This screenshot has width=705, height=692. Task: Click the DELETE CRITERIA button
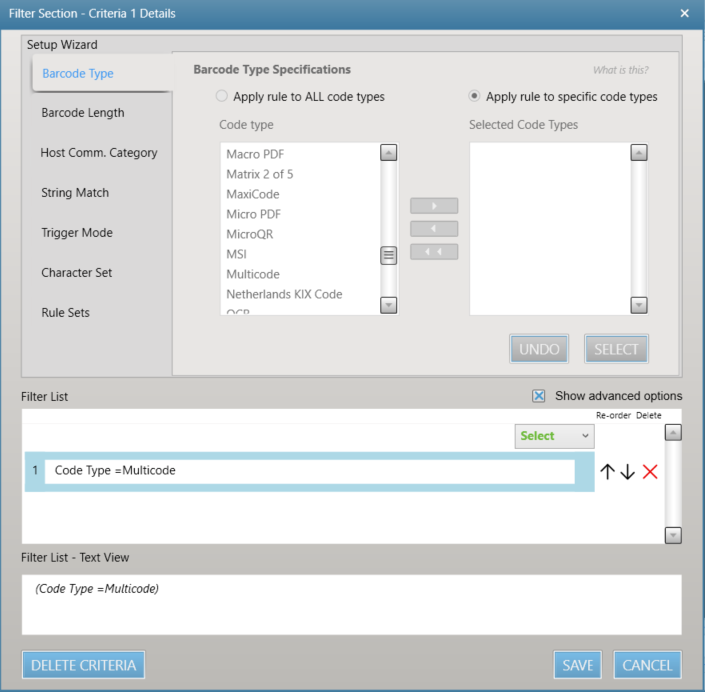pyautogui.click(x=83, y=665)
